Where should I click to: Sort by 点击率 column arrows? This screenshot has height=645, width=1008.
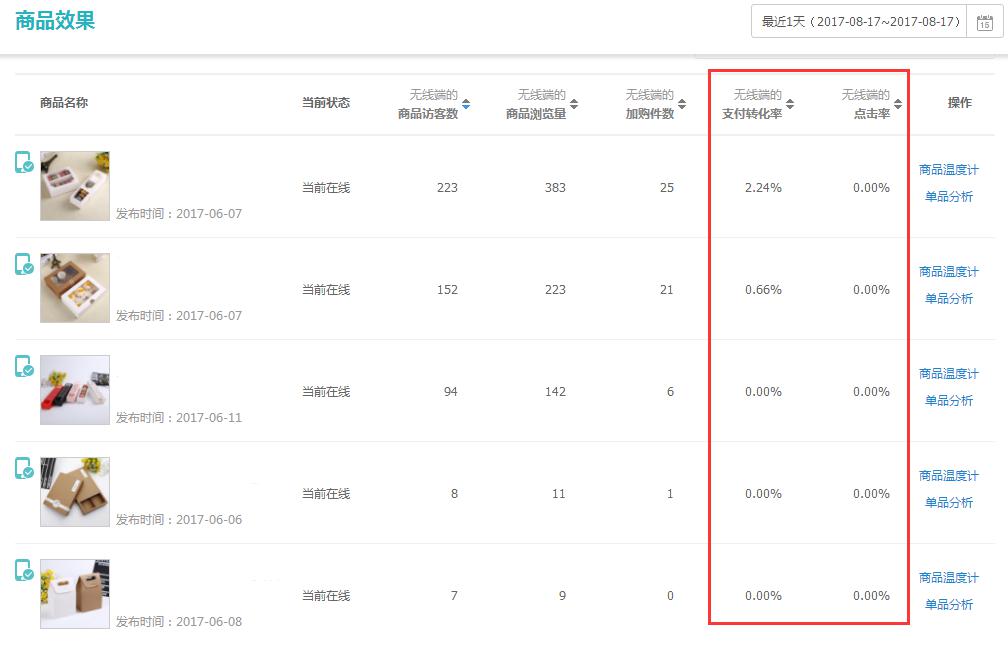pyautogui.click(x=898, y=104)
